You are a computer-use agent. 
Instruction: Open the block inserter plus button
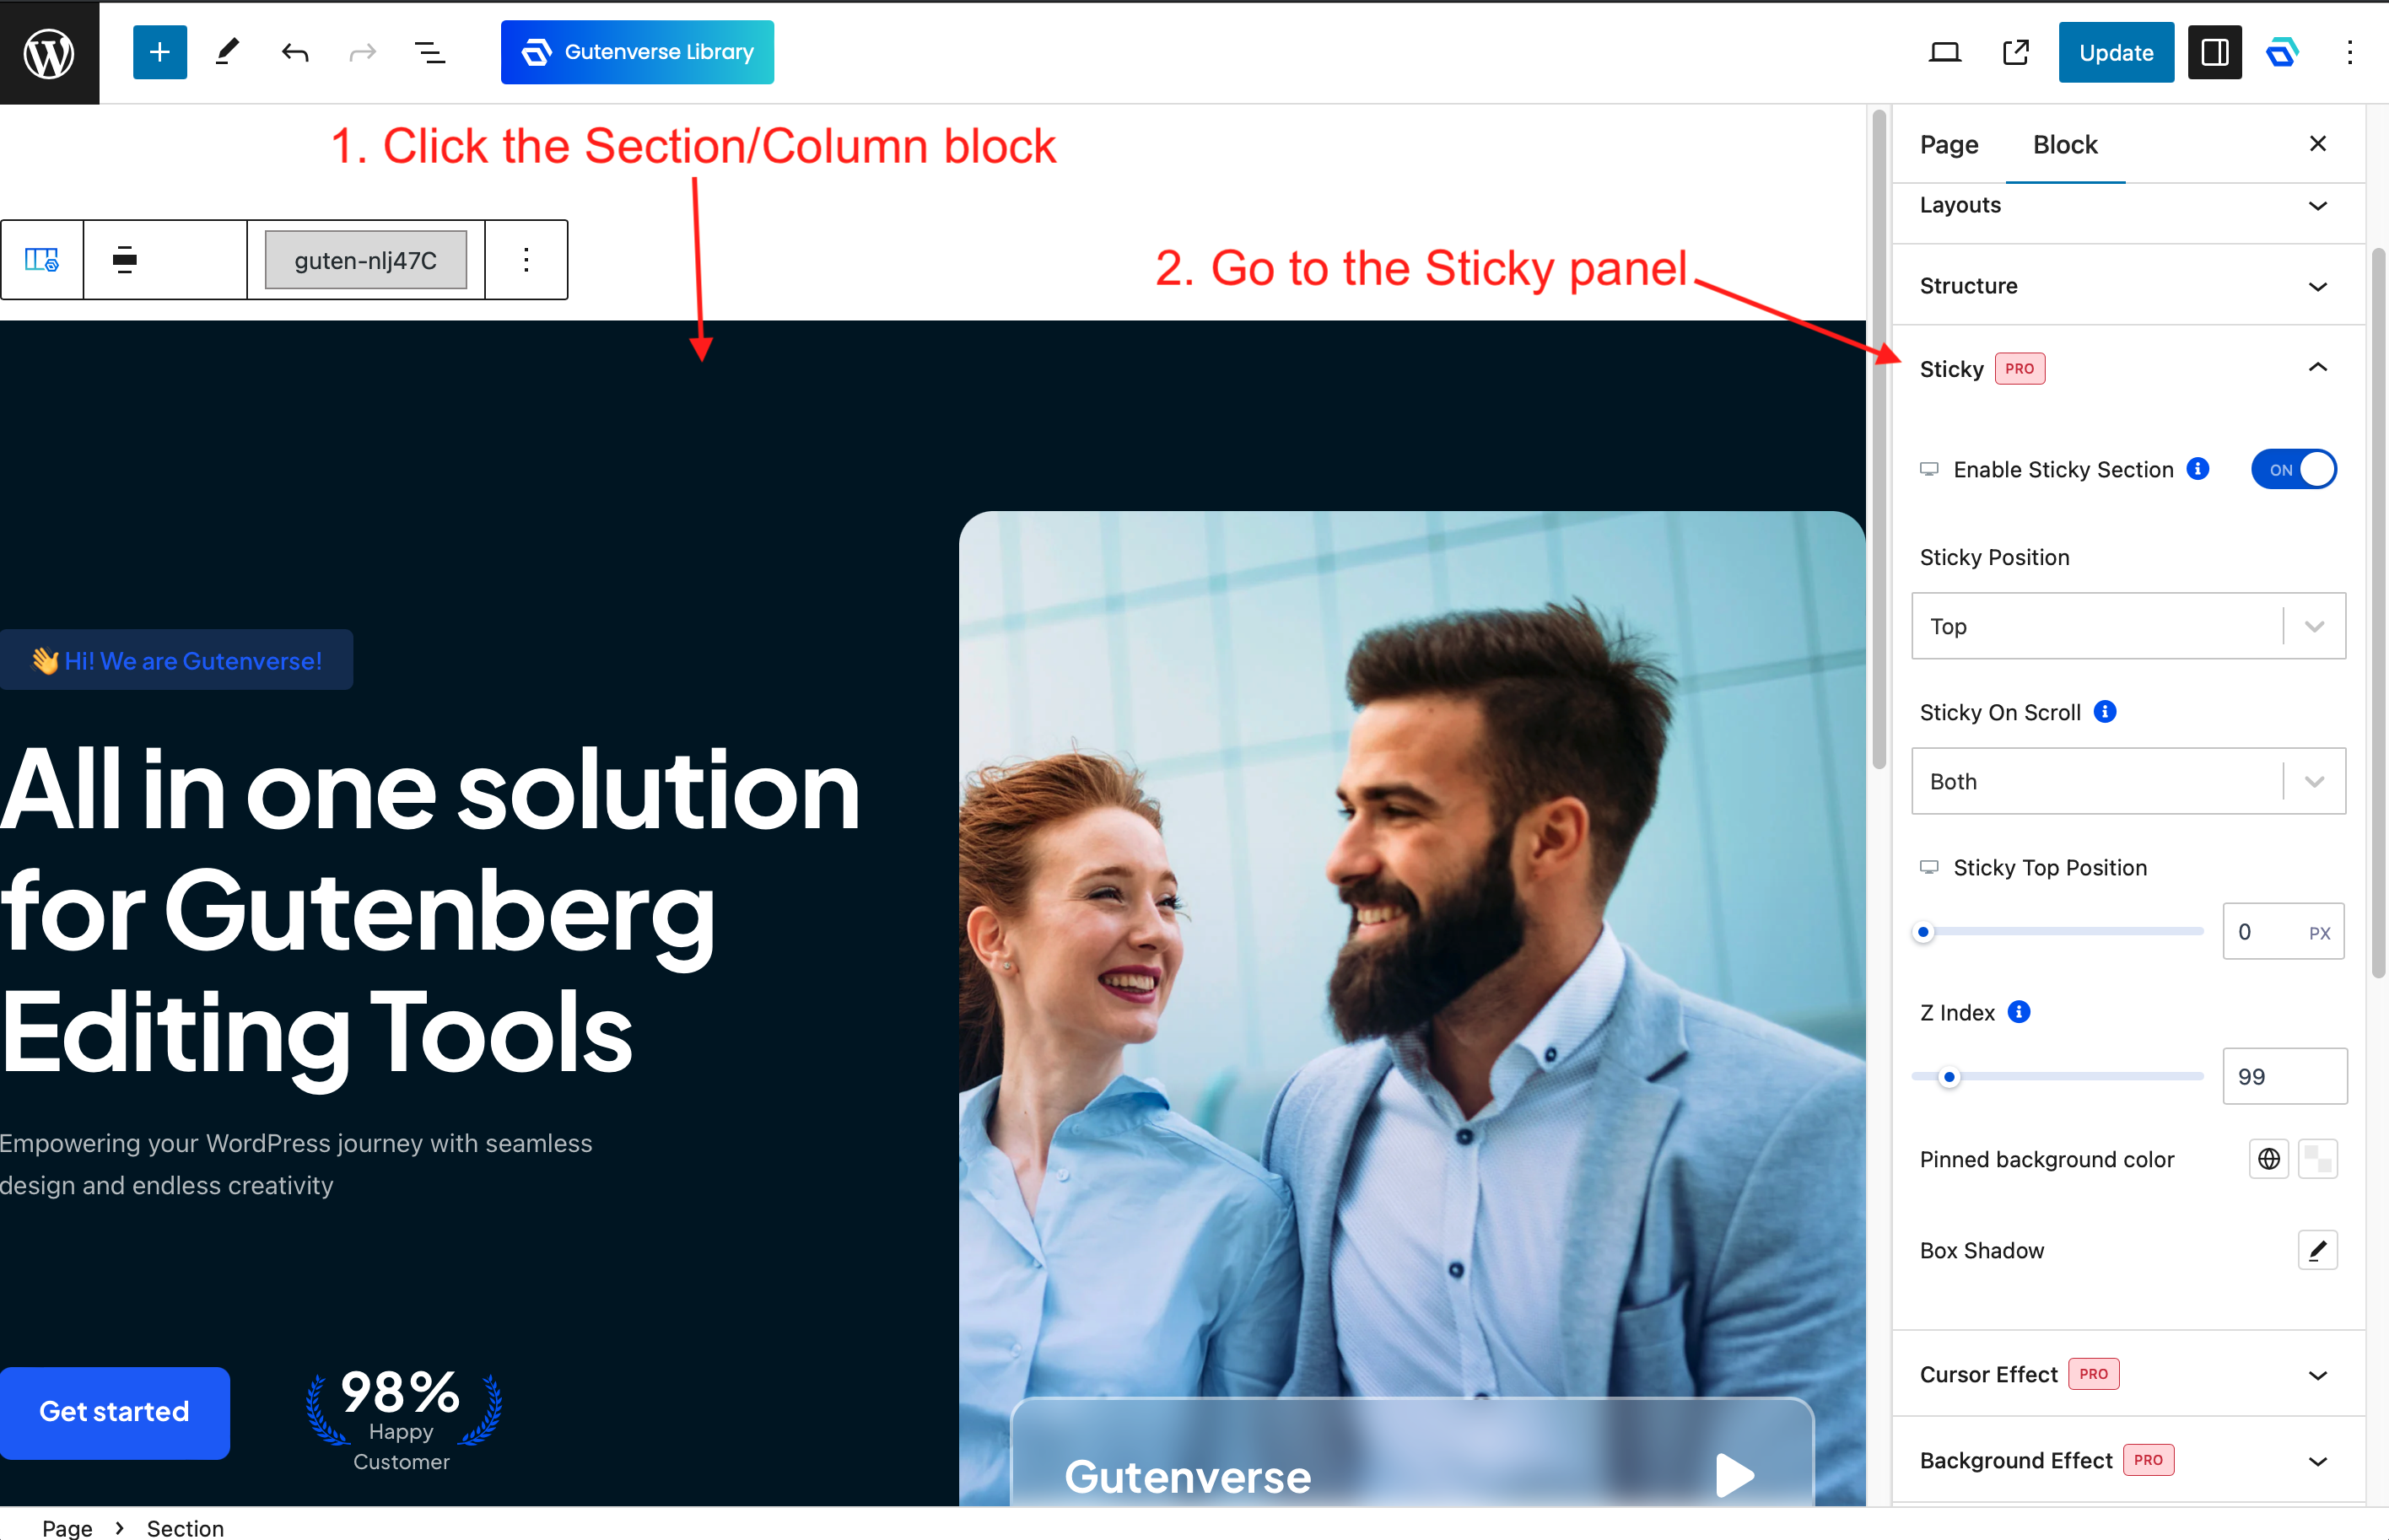(x=159, y=52)
